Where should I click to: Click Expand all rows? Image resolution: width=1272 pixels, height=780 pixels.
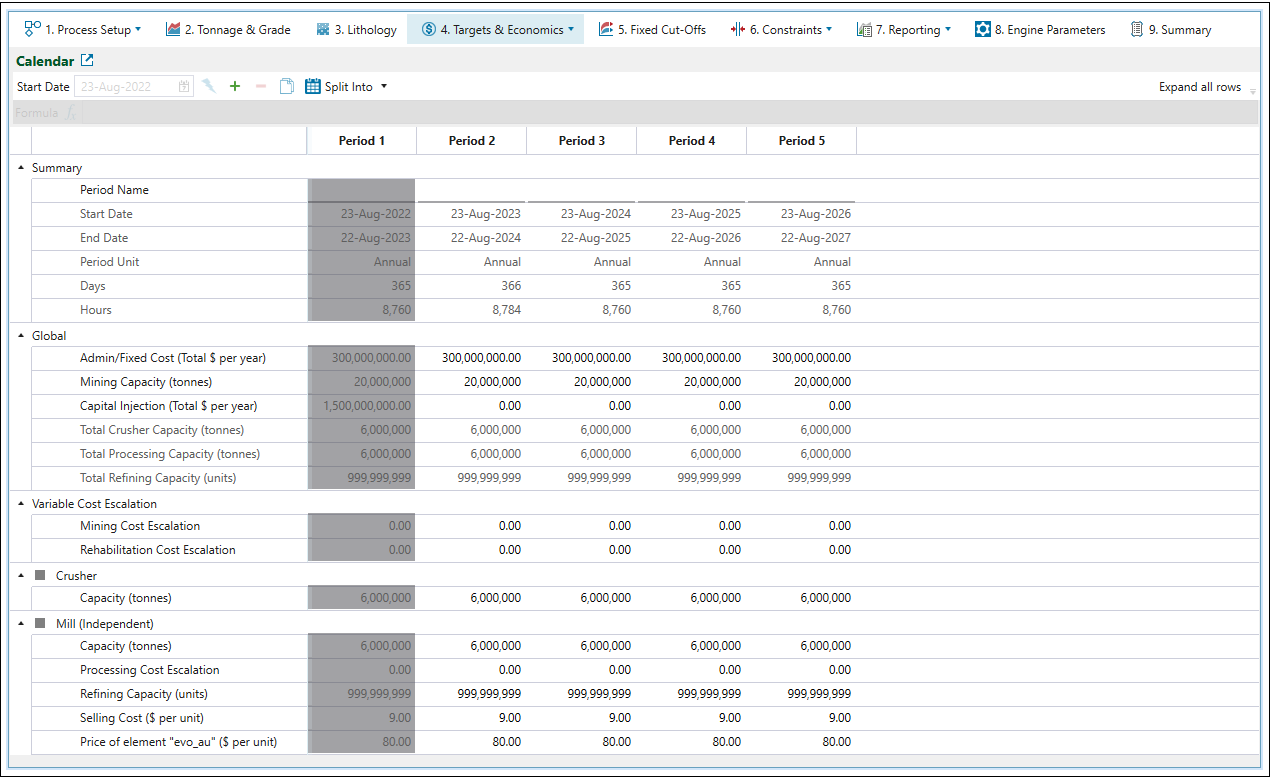pyautogui.click(x=1200, y=87)
